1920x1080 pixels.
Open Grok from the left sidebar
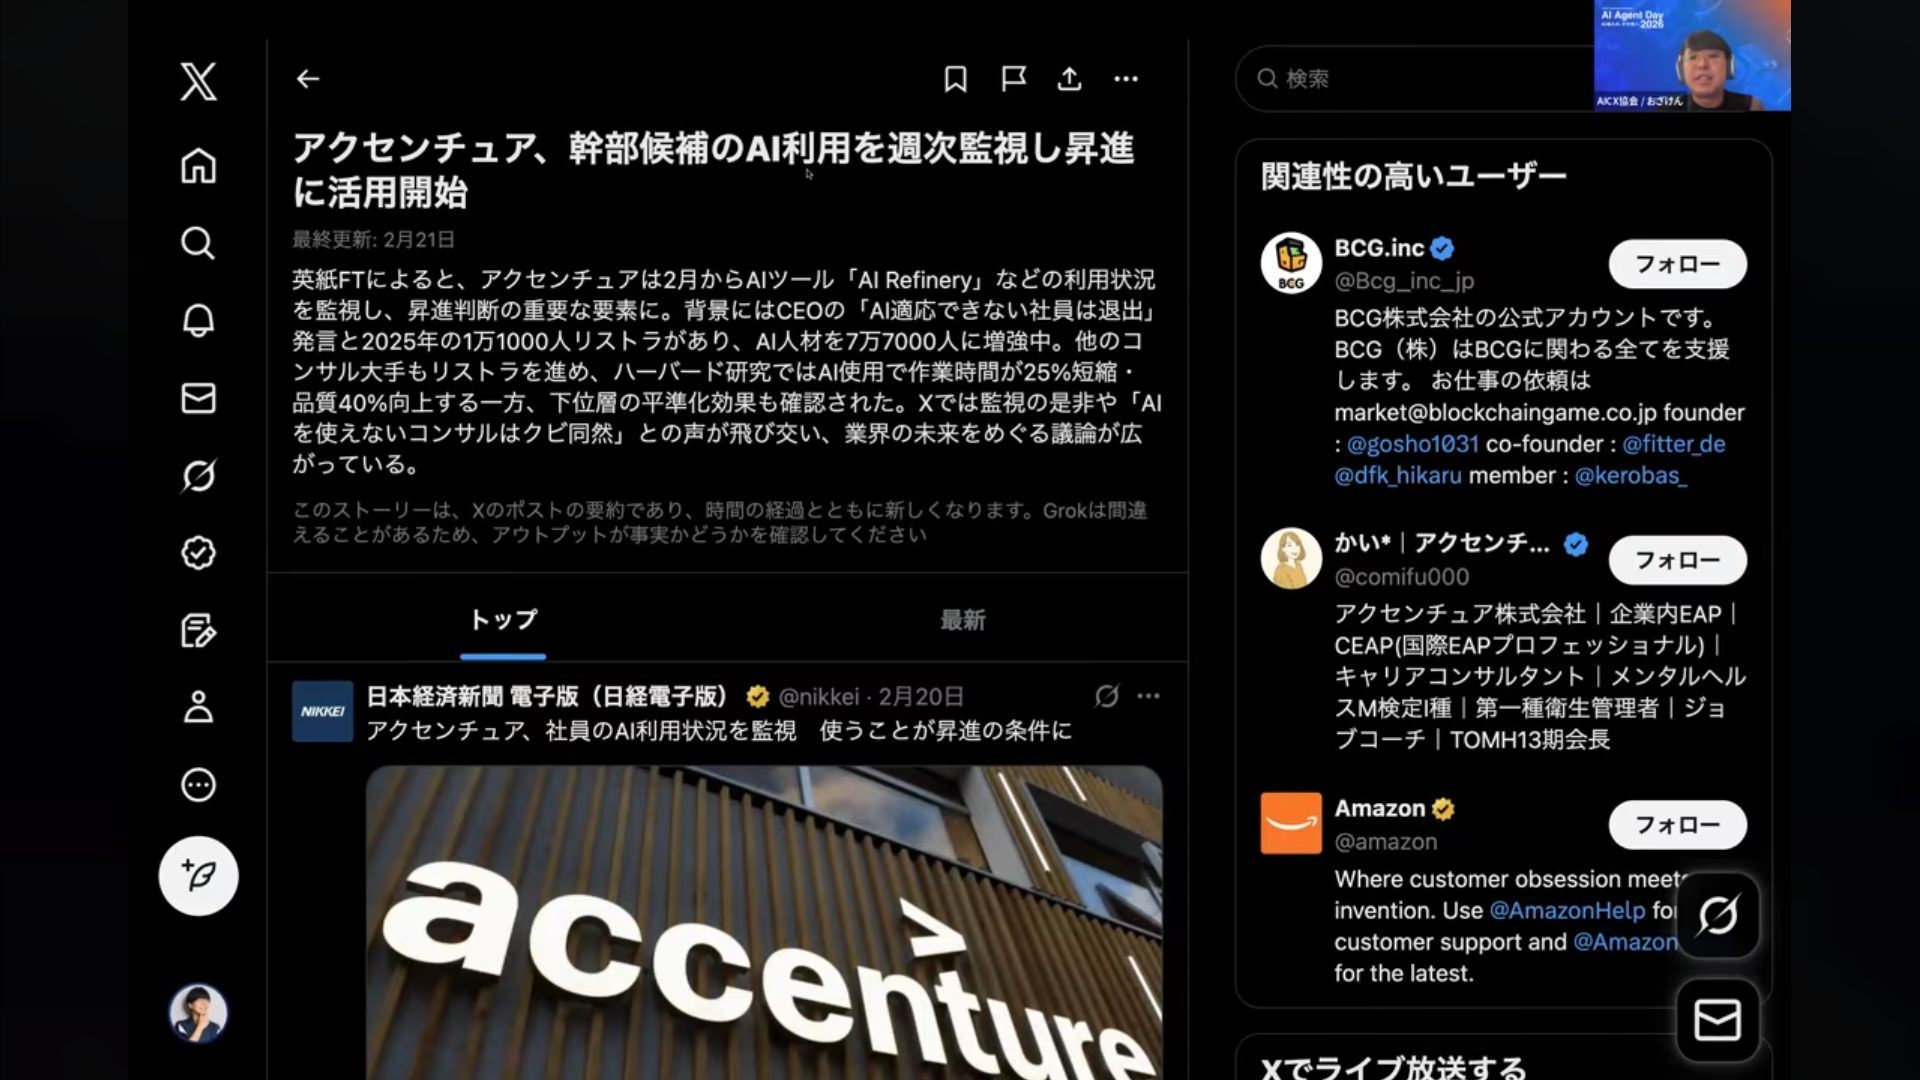(198, 476)
